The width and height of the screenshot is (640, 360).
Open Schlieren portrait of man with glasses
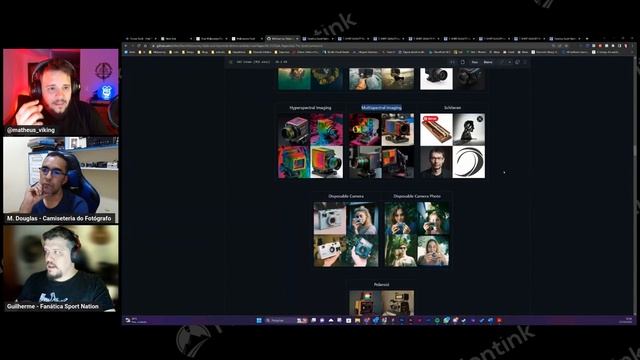[436, 162]
